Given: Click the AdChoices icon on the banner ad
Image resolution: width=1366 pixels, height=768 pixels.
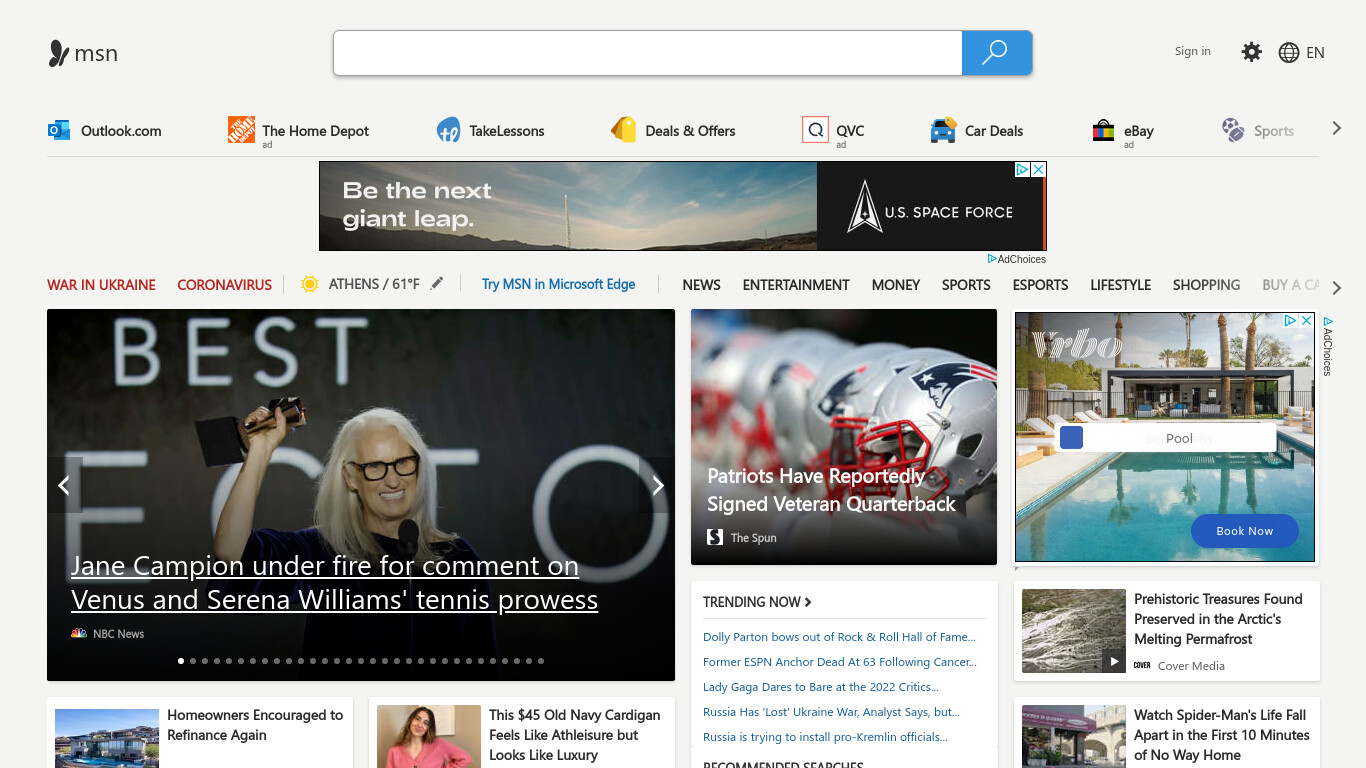Looking at the screenshot, I should (1023, 170).
